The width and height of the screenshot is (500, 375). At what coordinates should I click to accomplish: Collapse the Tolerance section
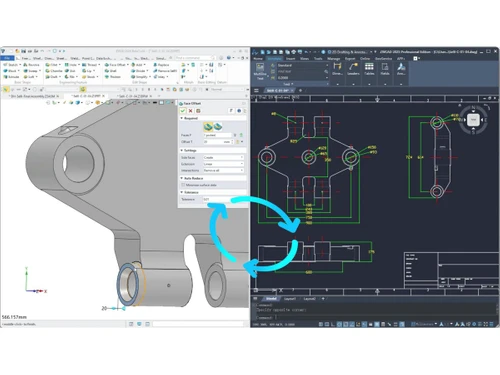182,192
